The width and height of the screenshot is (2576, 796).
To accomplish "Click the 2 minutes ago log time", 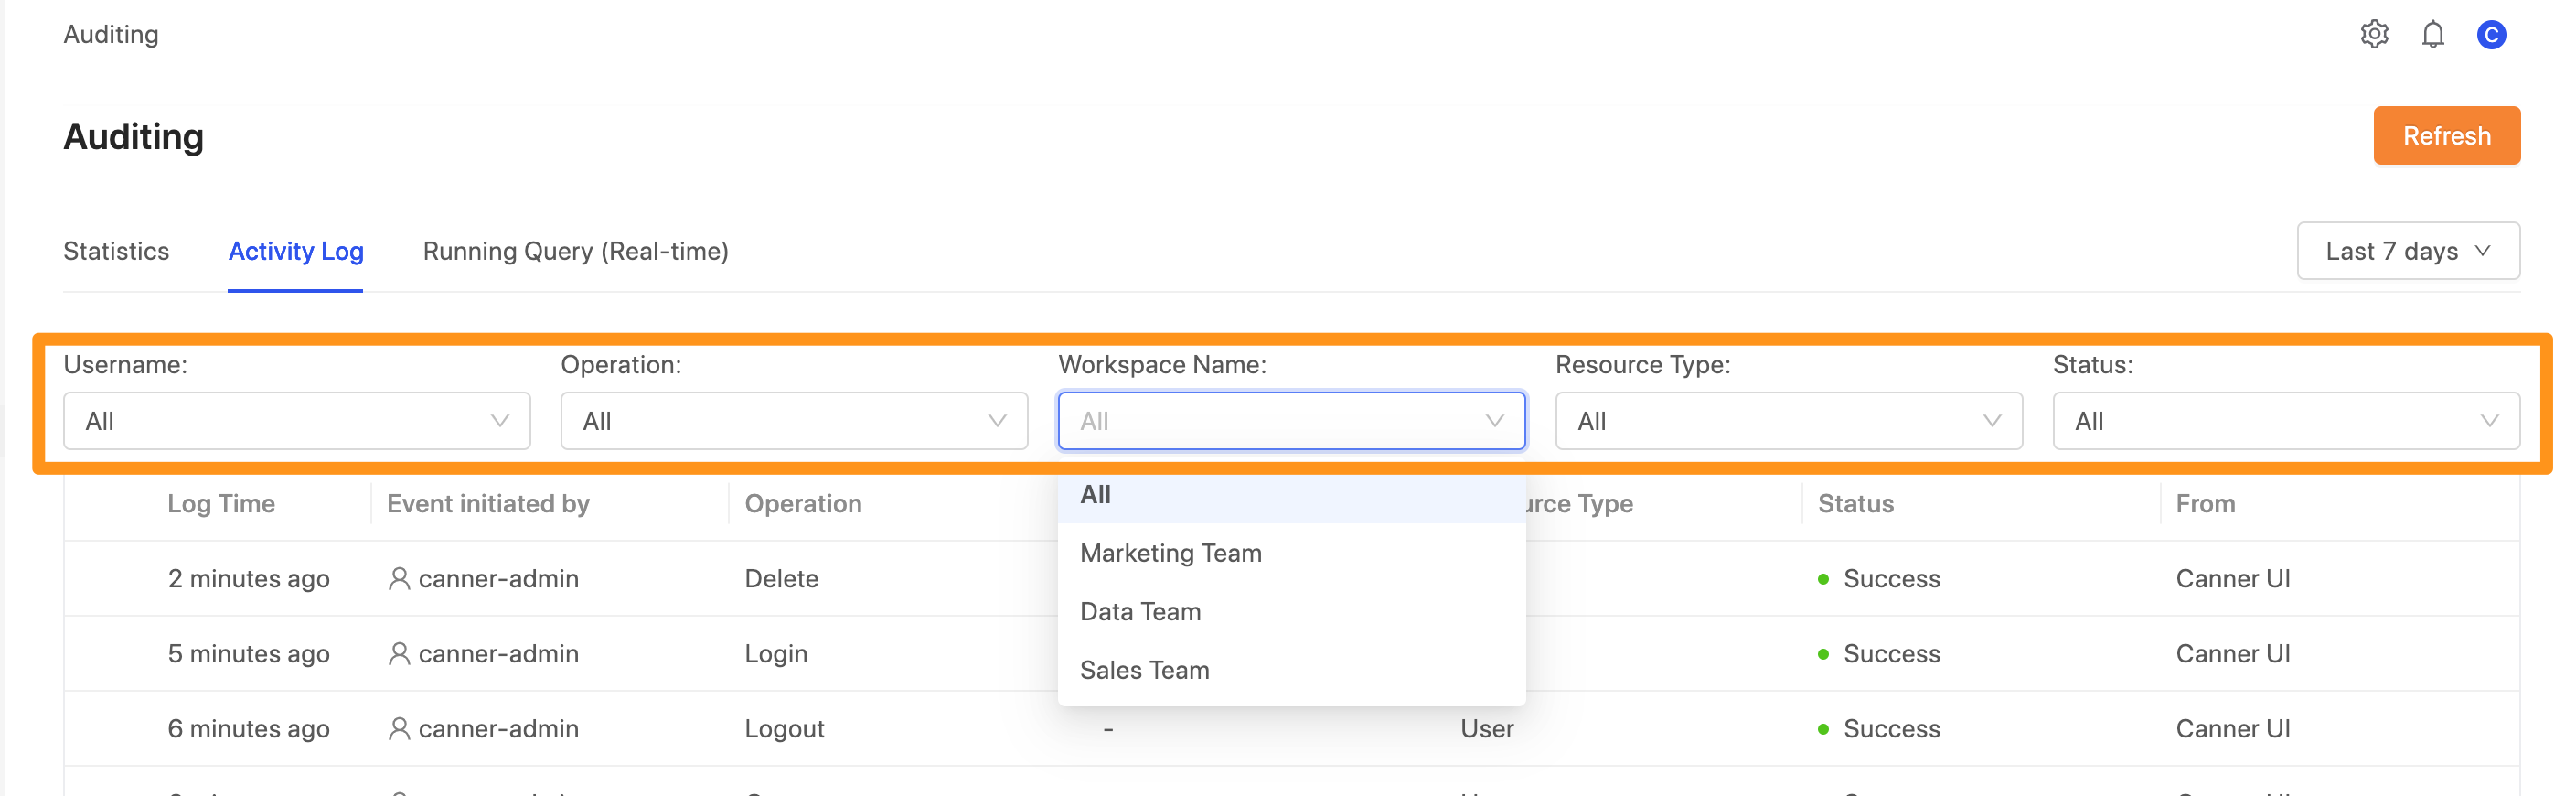I will click(248, 578).
